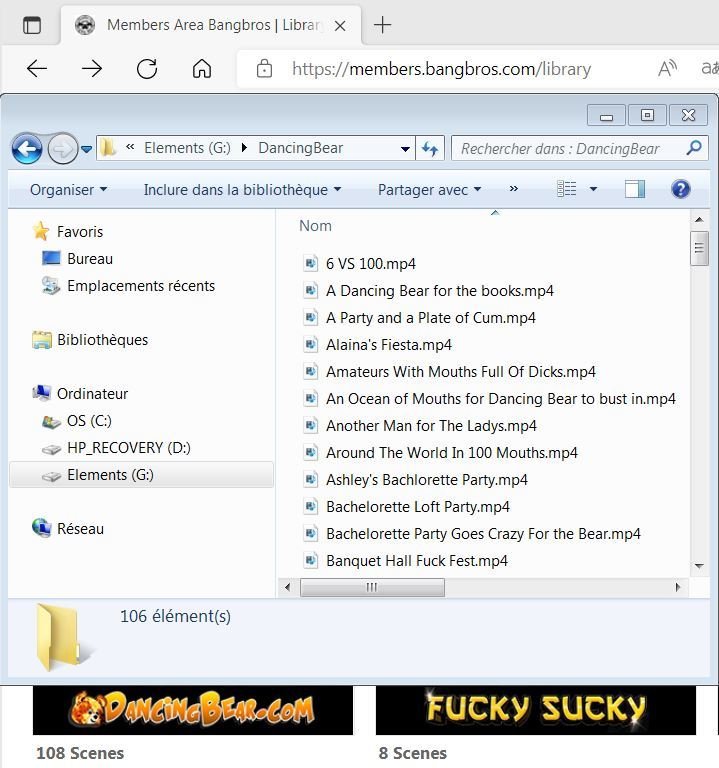Show more toolbar commands chevron

[x=513, y=189]
